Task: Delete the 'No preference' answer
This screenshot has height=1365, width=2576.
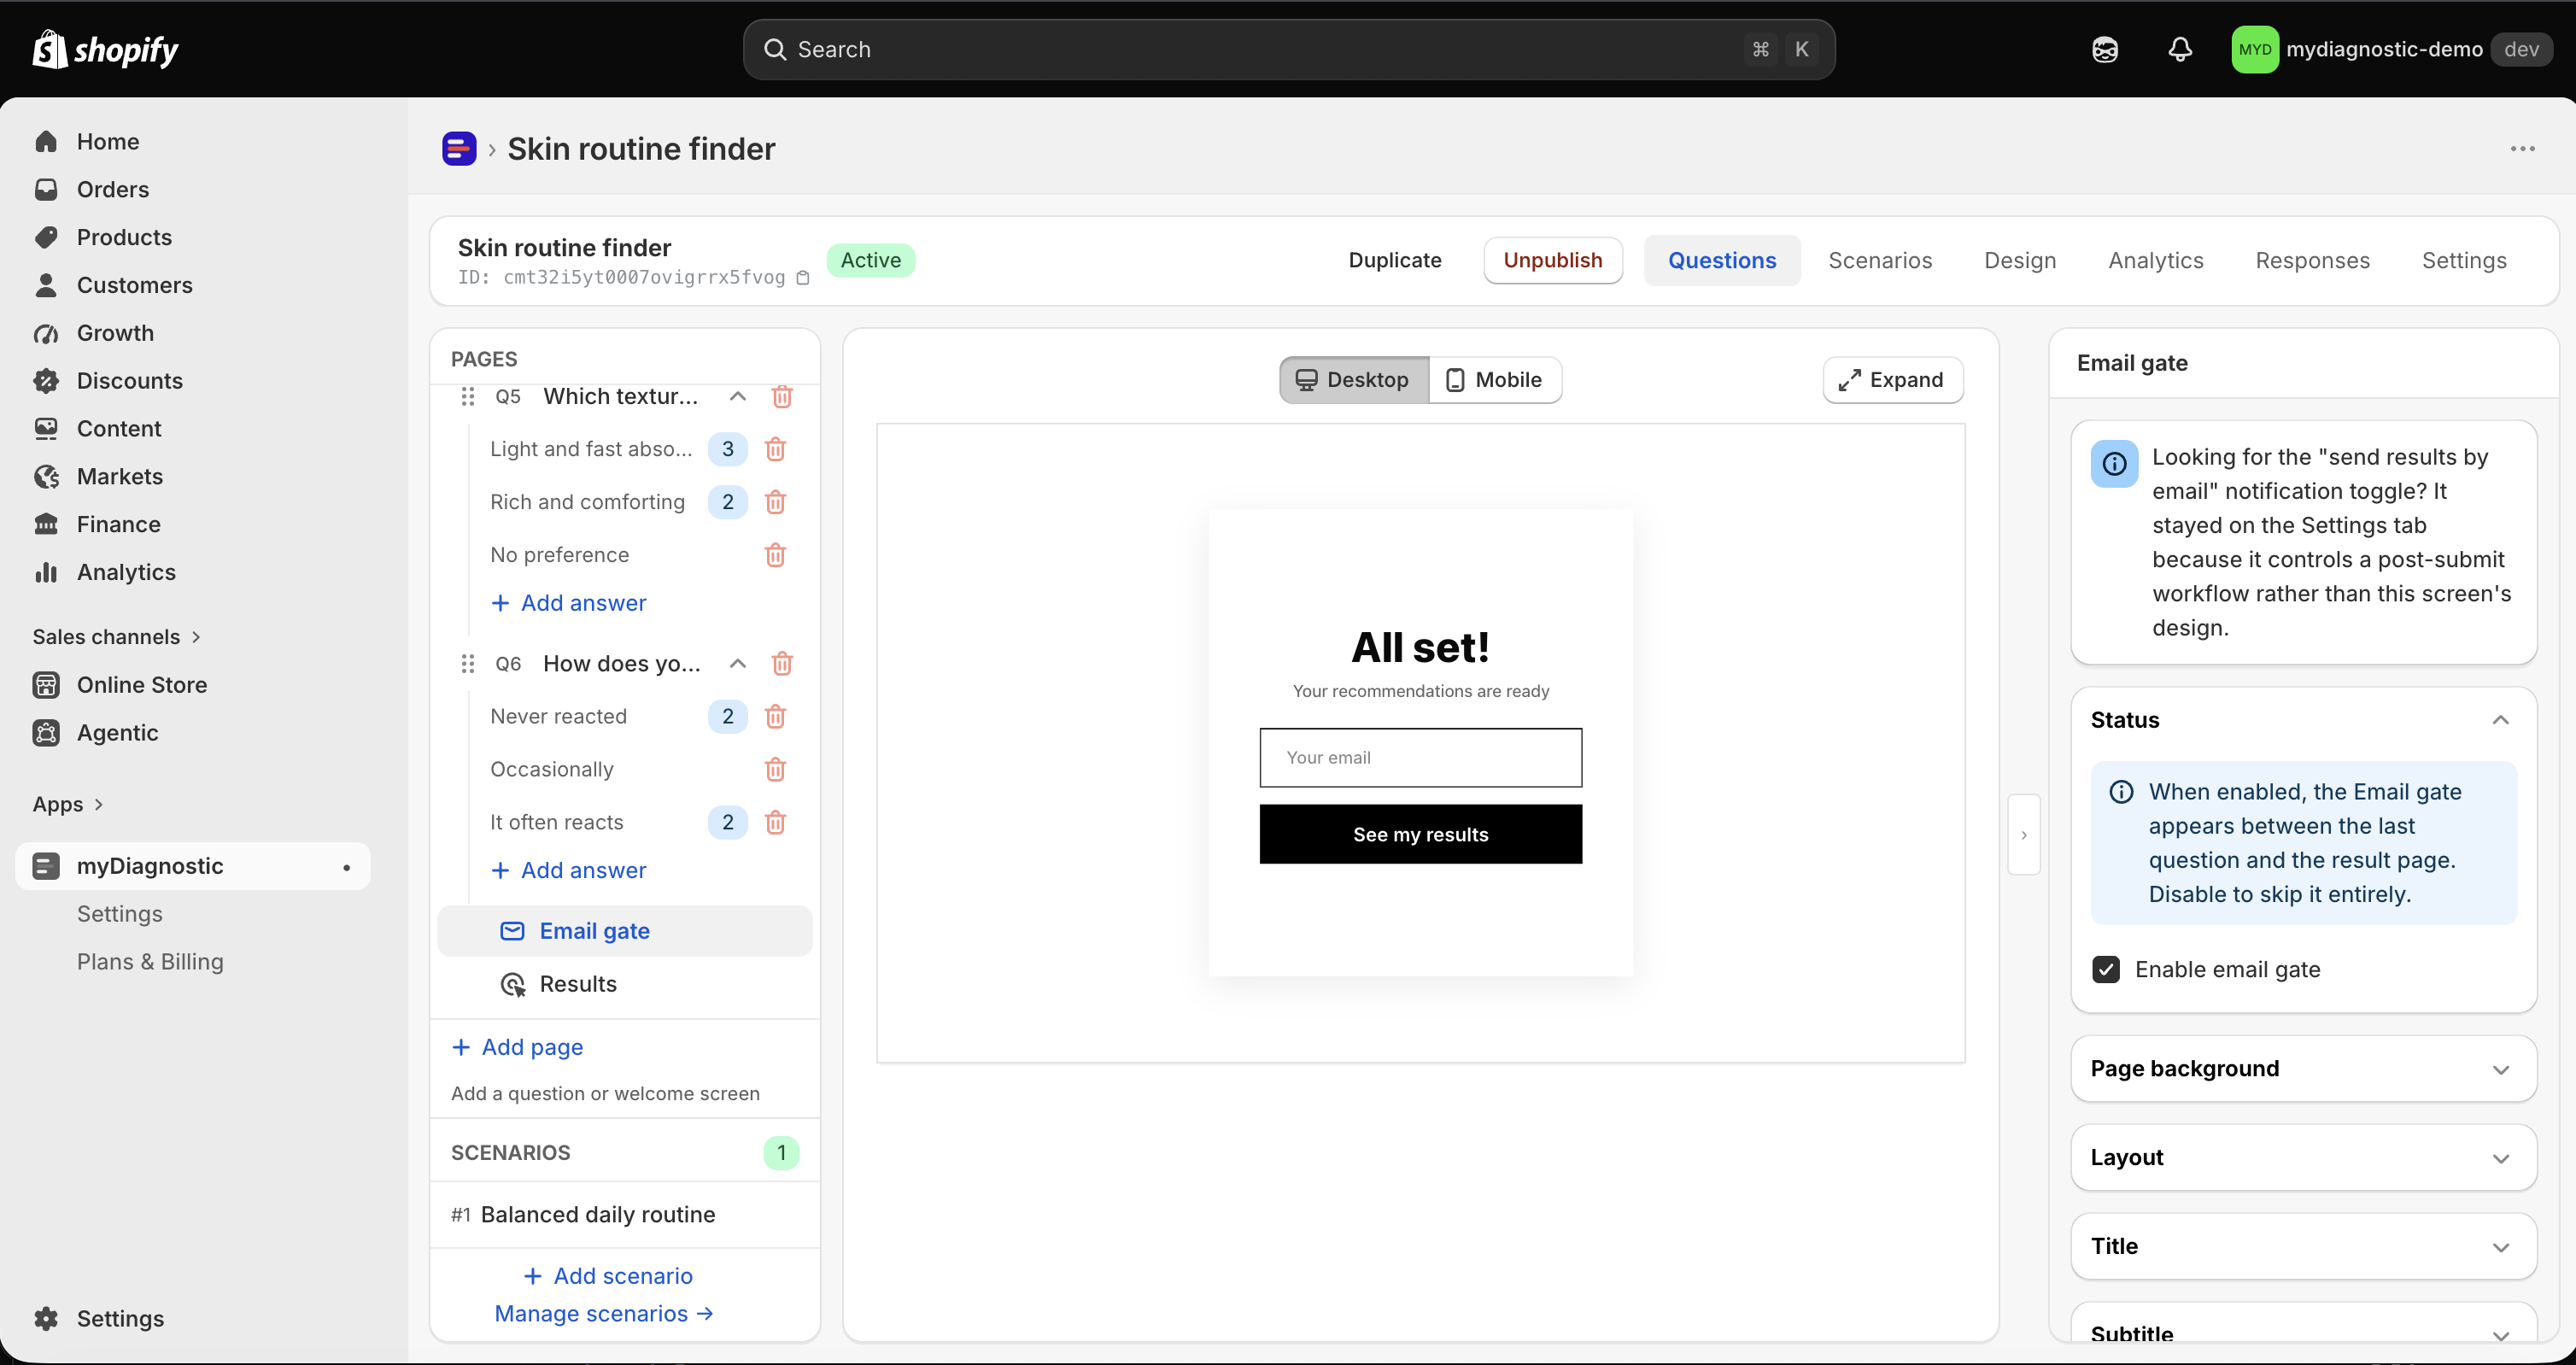Action: click(x=775, y=555)
